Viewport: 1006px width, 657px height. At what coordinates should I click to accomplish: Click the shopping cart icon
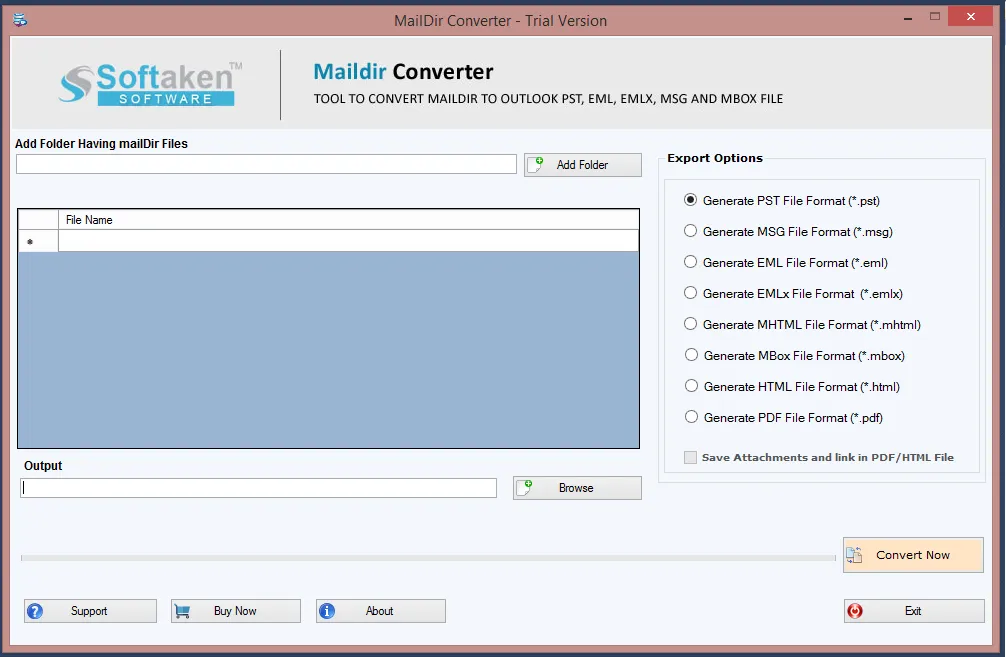coord(182,611)
